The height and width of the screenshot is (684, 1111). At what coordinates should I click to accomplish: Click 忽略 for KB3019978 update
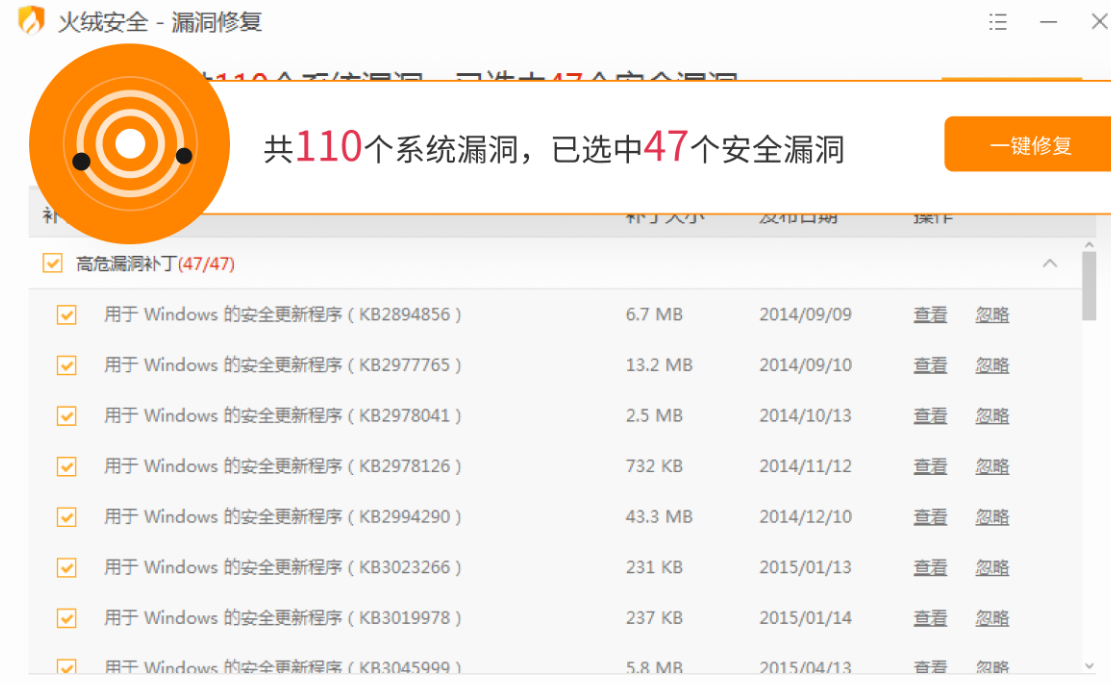pyautogui.click(x=992, y=618)
